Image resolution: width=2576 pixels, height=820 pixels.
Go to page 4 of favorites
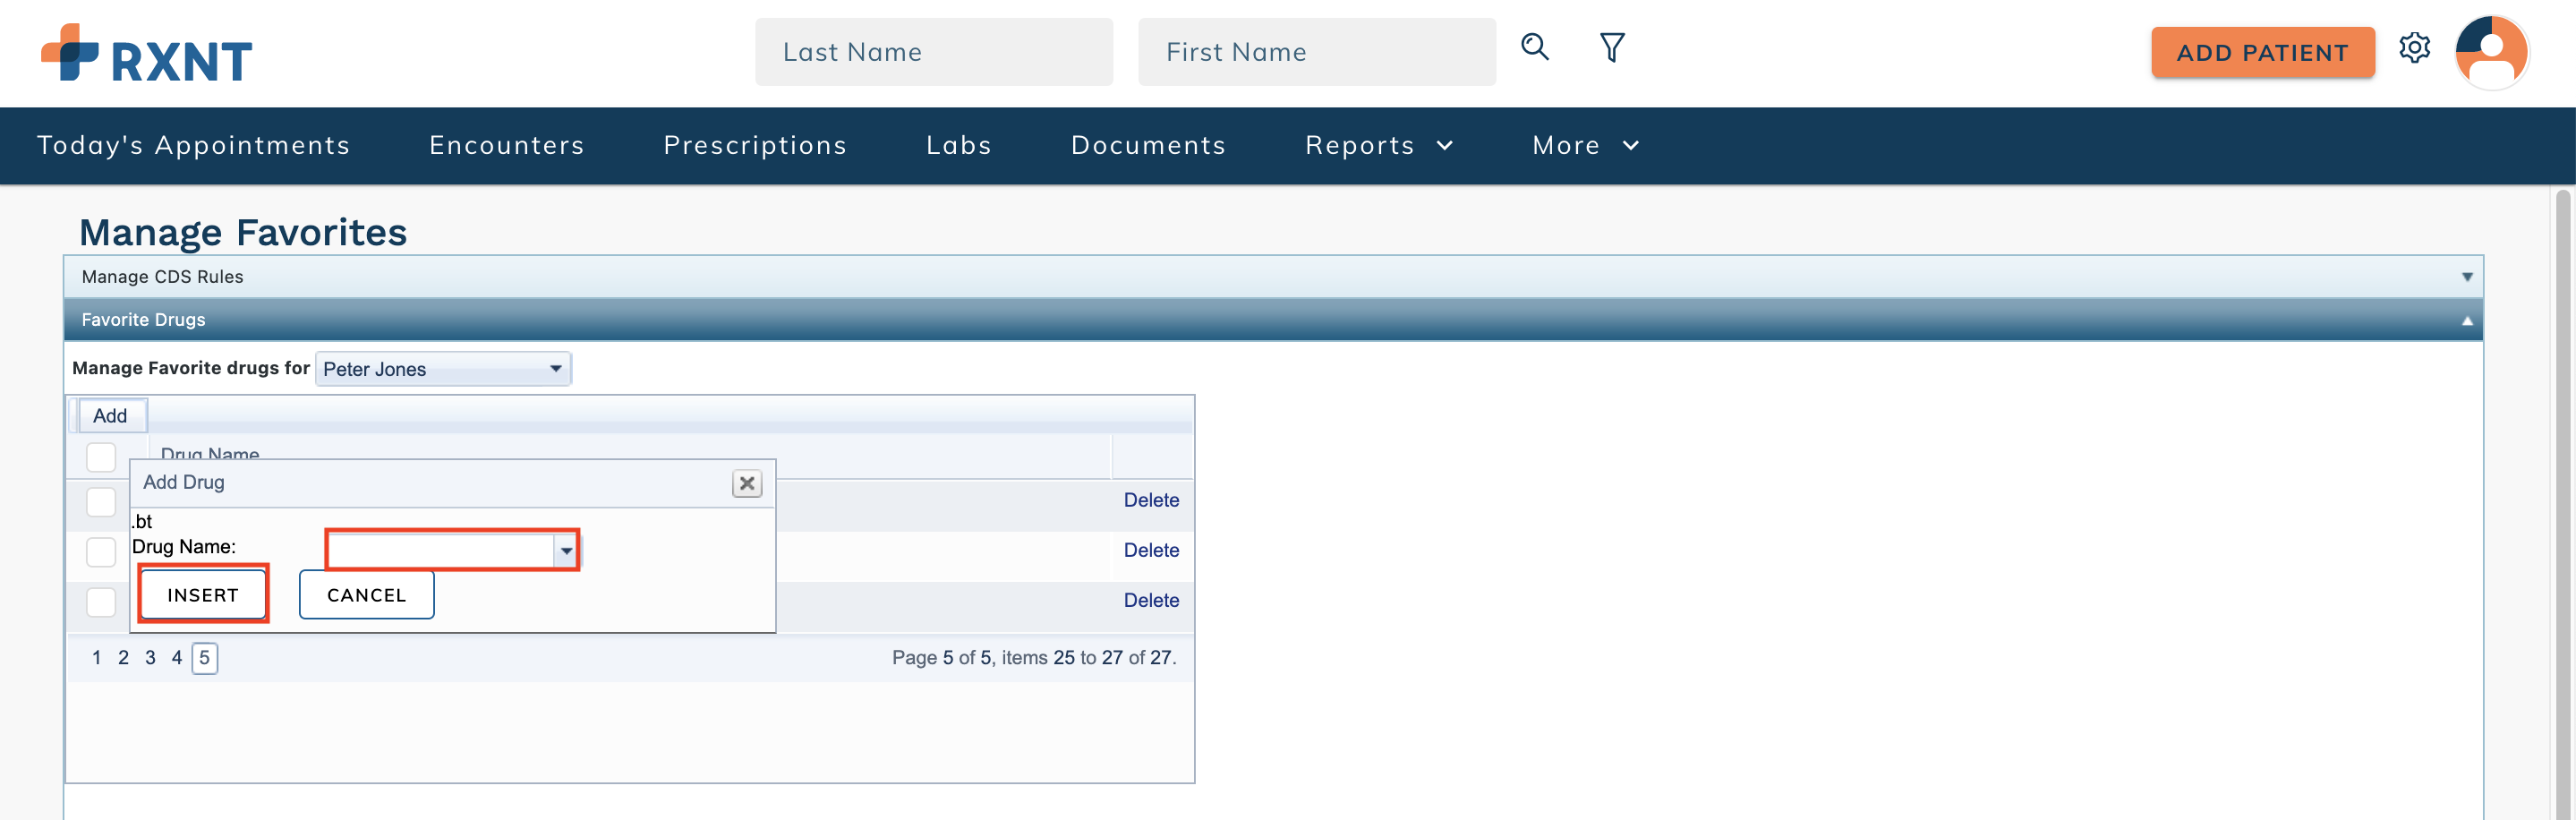[x=177, y=658]
